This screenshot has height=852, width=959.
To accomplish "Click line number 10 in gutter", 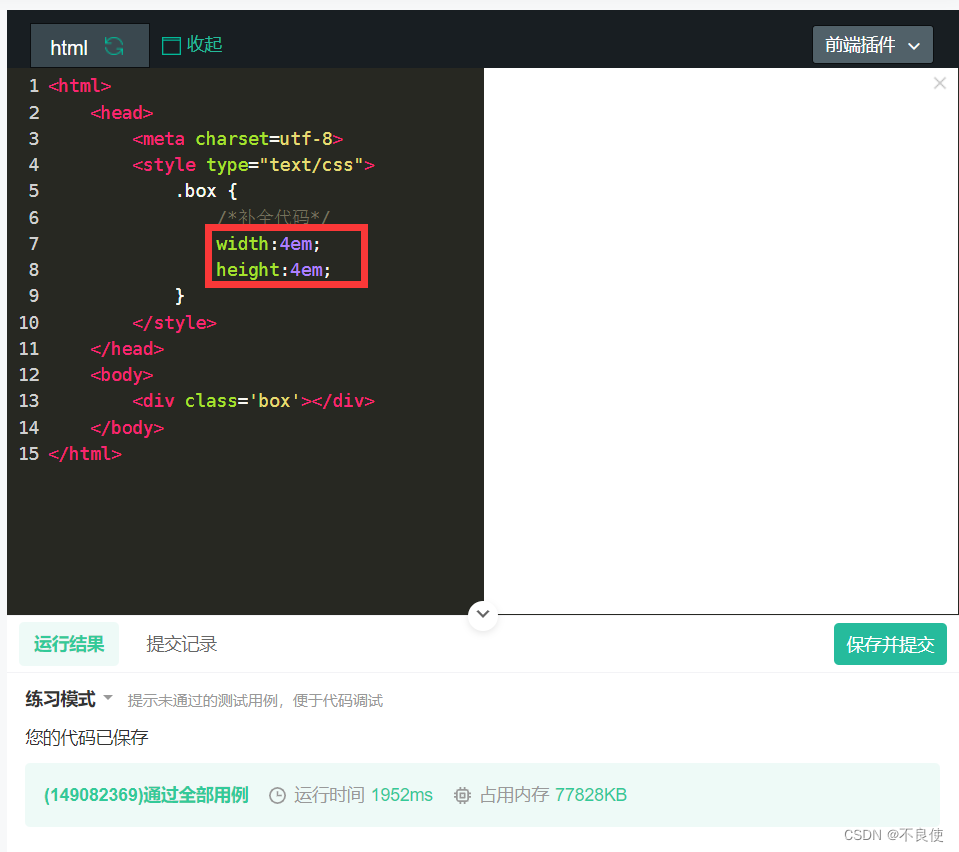I will click(29, 322).
